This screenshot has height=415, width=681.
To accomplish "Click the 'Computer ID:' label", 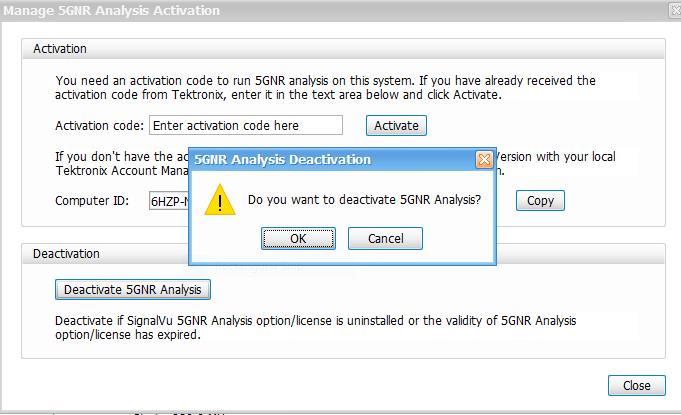I will coord(92,201).
